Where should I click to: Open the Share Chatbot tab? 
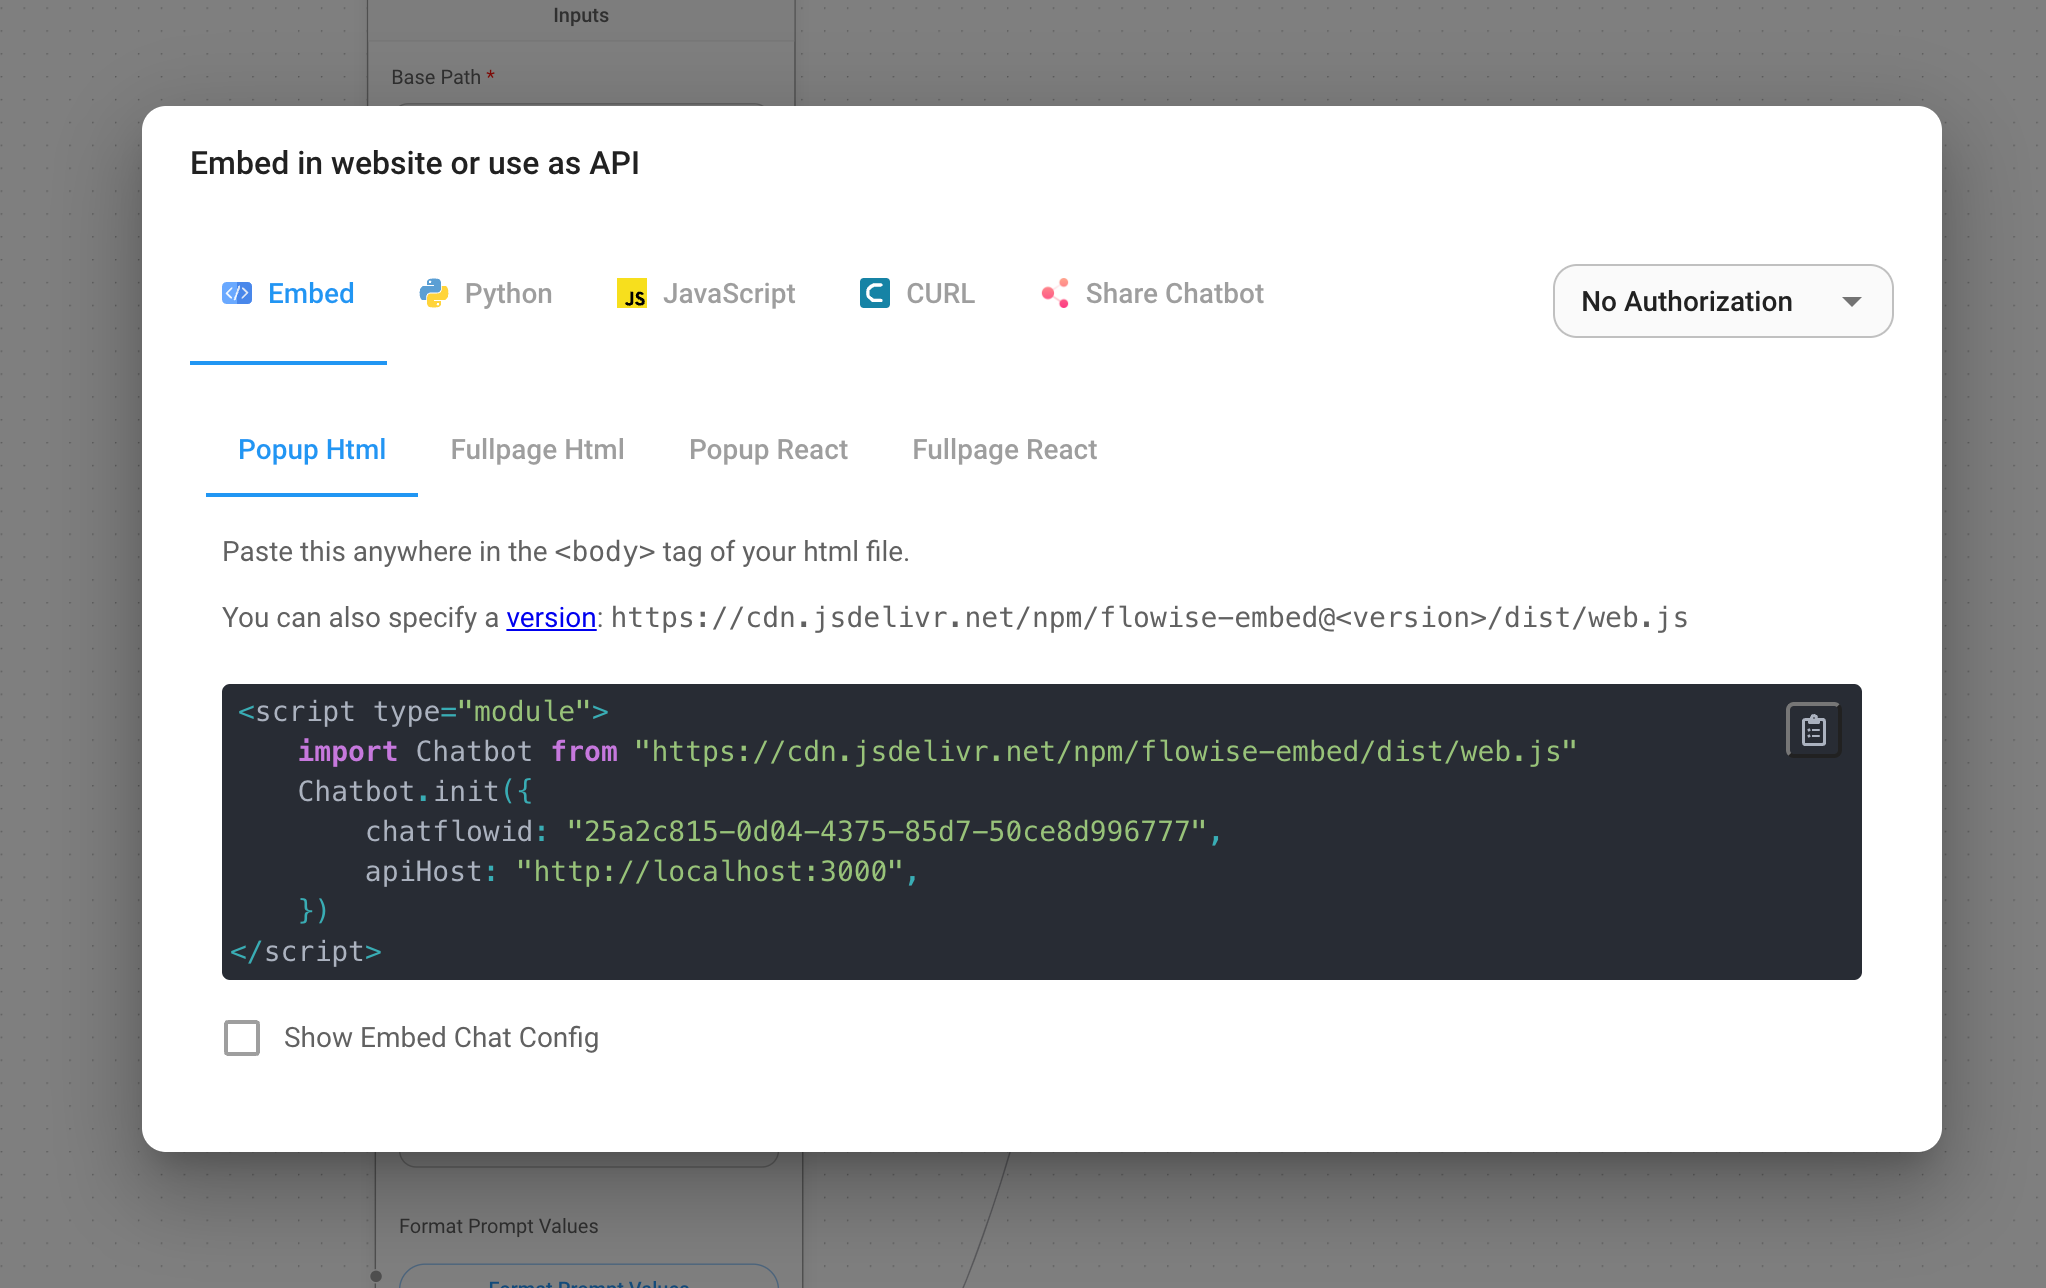click(x=1152, y=293)
